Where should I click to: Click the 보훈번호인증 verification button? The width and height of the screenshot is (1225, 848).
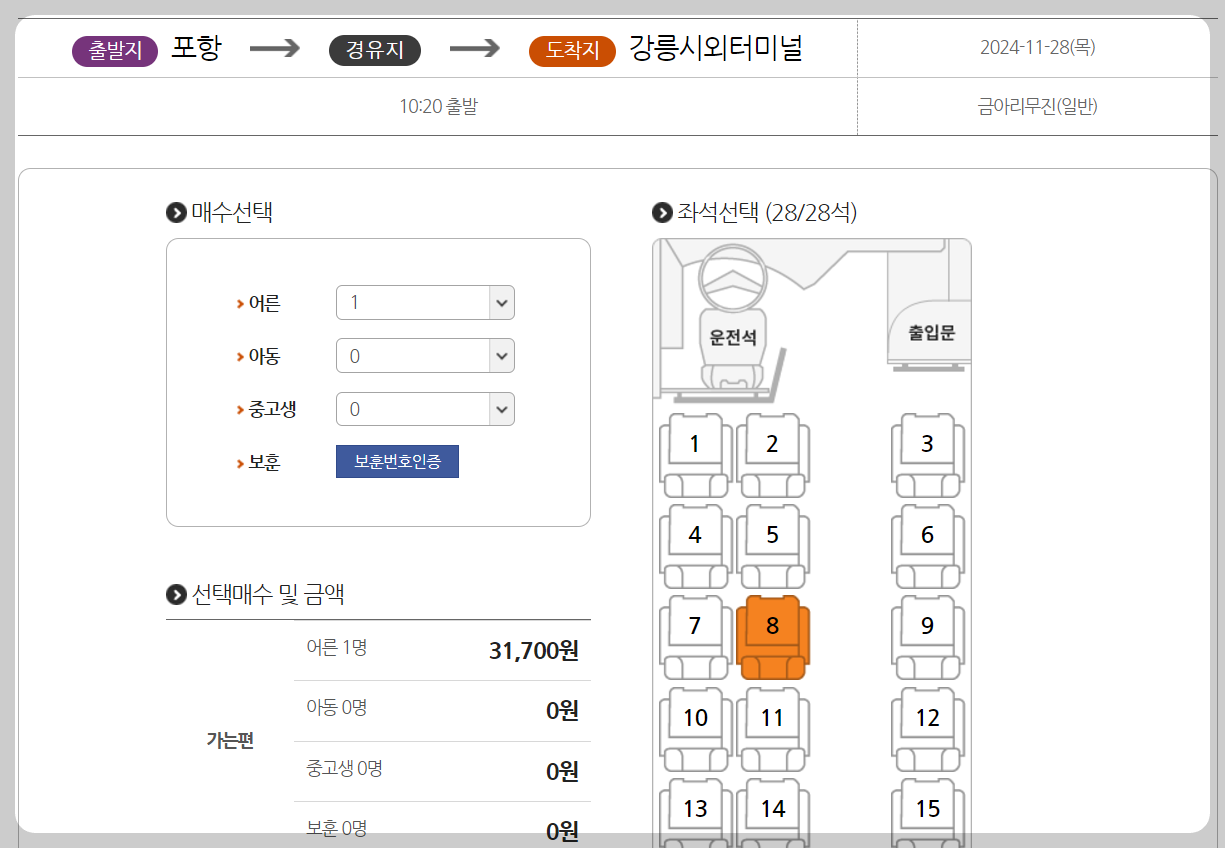tap(397, 461)
